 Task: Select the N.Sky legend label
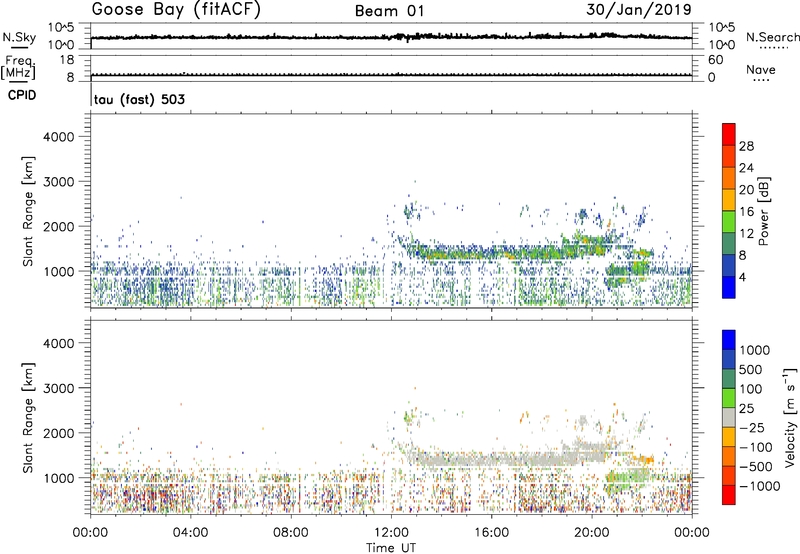pyautogui.click(x=19, y=37)
